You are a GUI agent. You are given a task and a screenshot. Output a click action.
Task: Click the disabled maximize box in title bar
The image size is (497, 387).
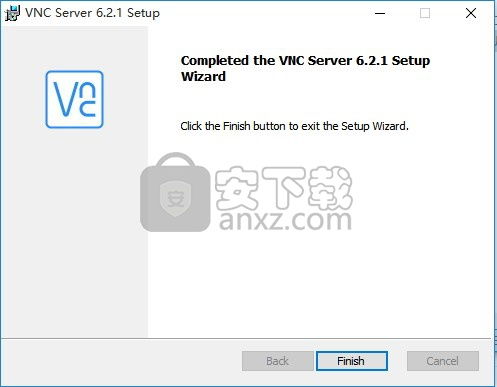[425, 13]
